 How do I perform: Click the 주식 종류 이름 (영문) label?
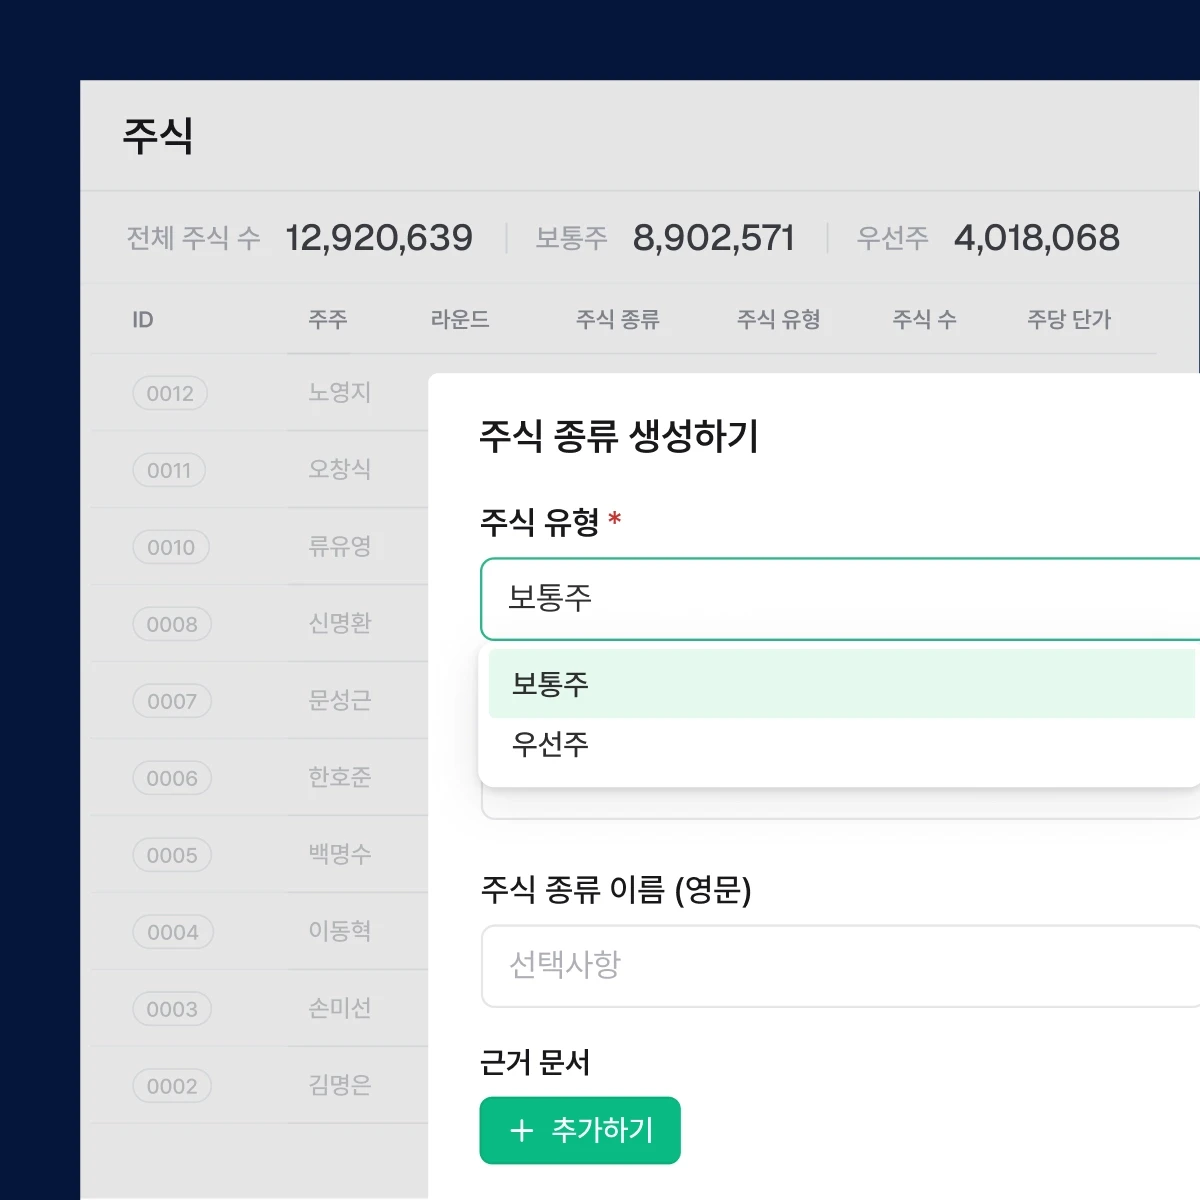click(x=620, y=890)
